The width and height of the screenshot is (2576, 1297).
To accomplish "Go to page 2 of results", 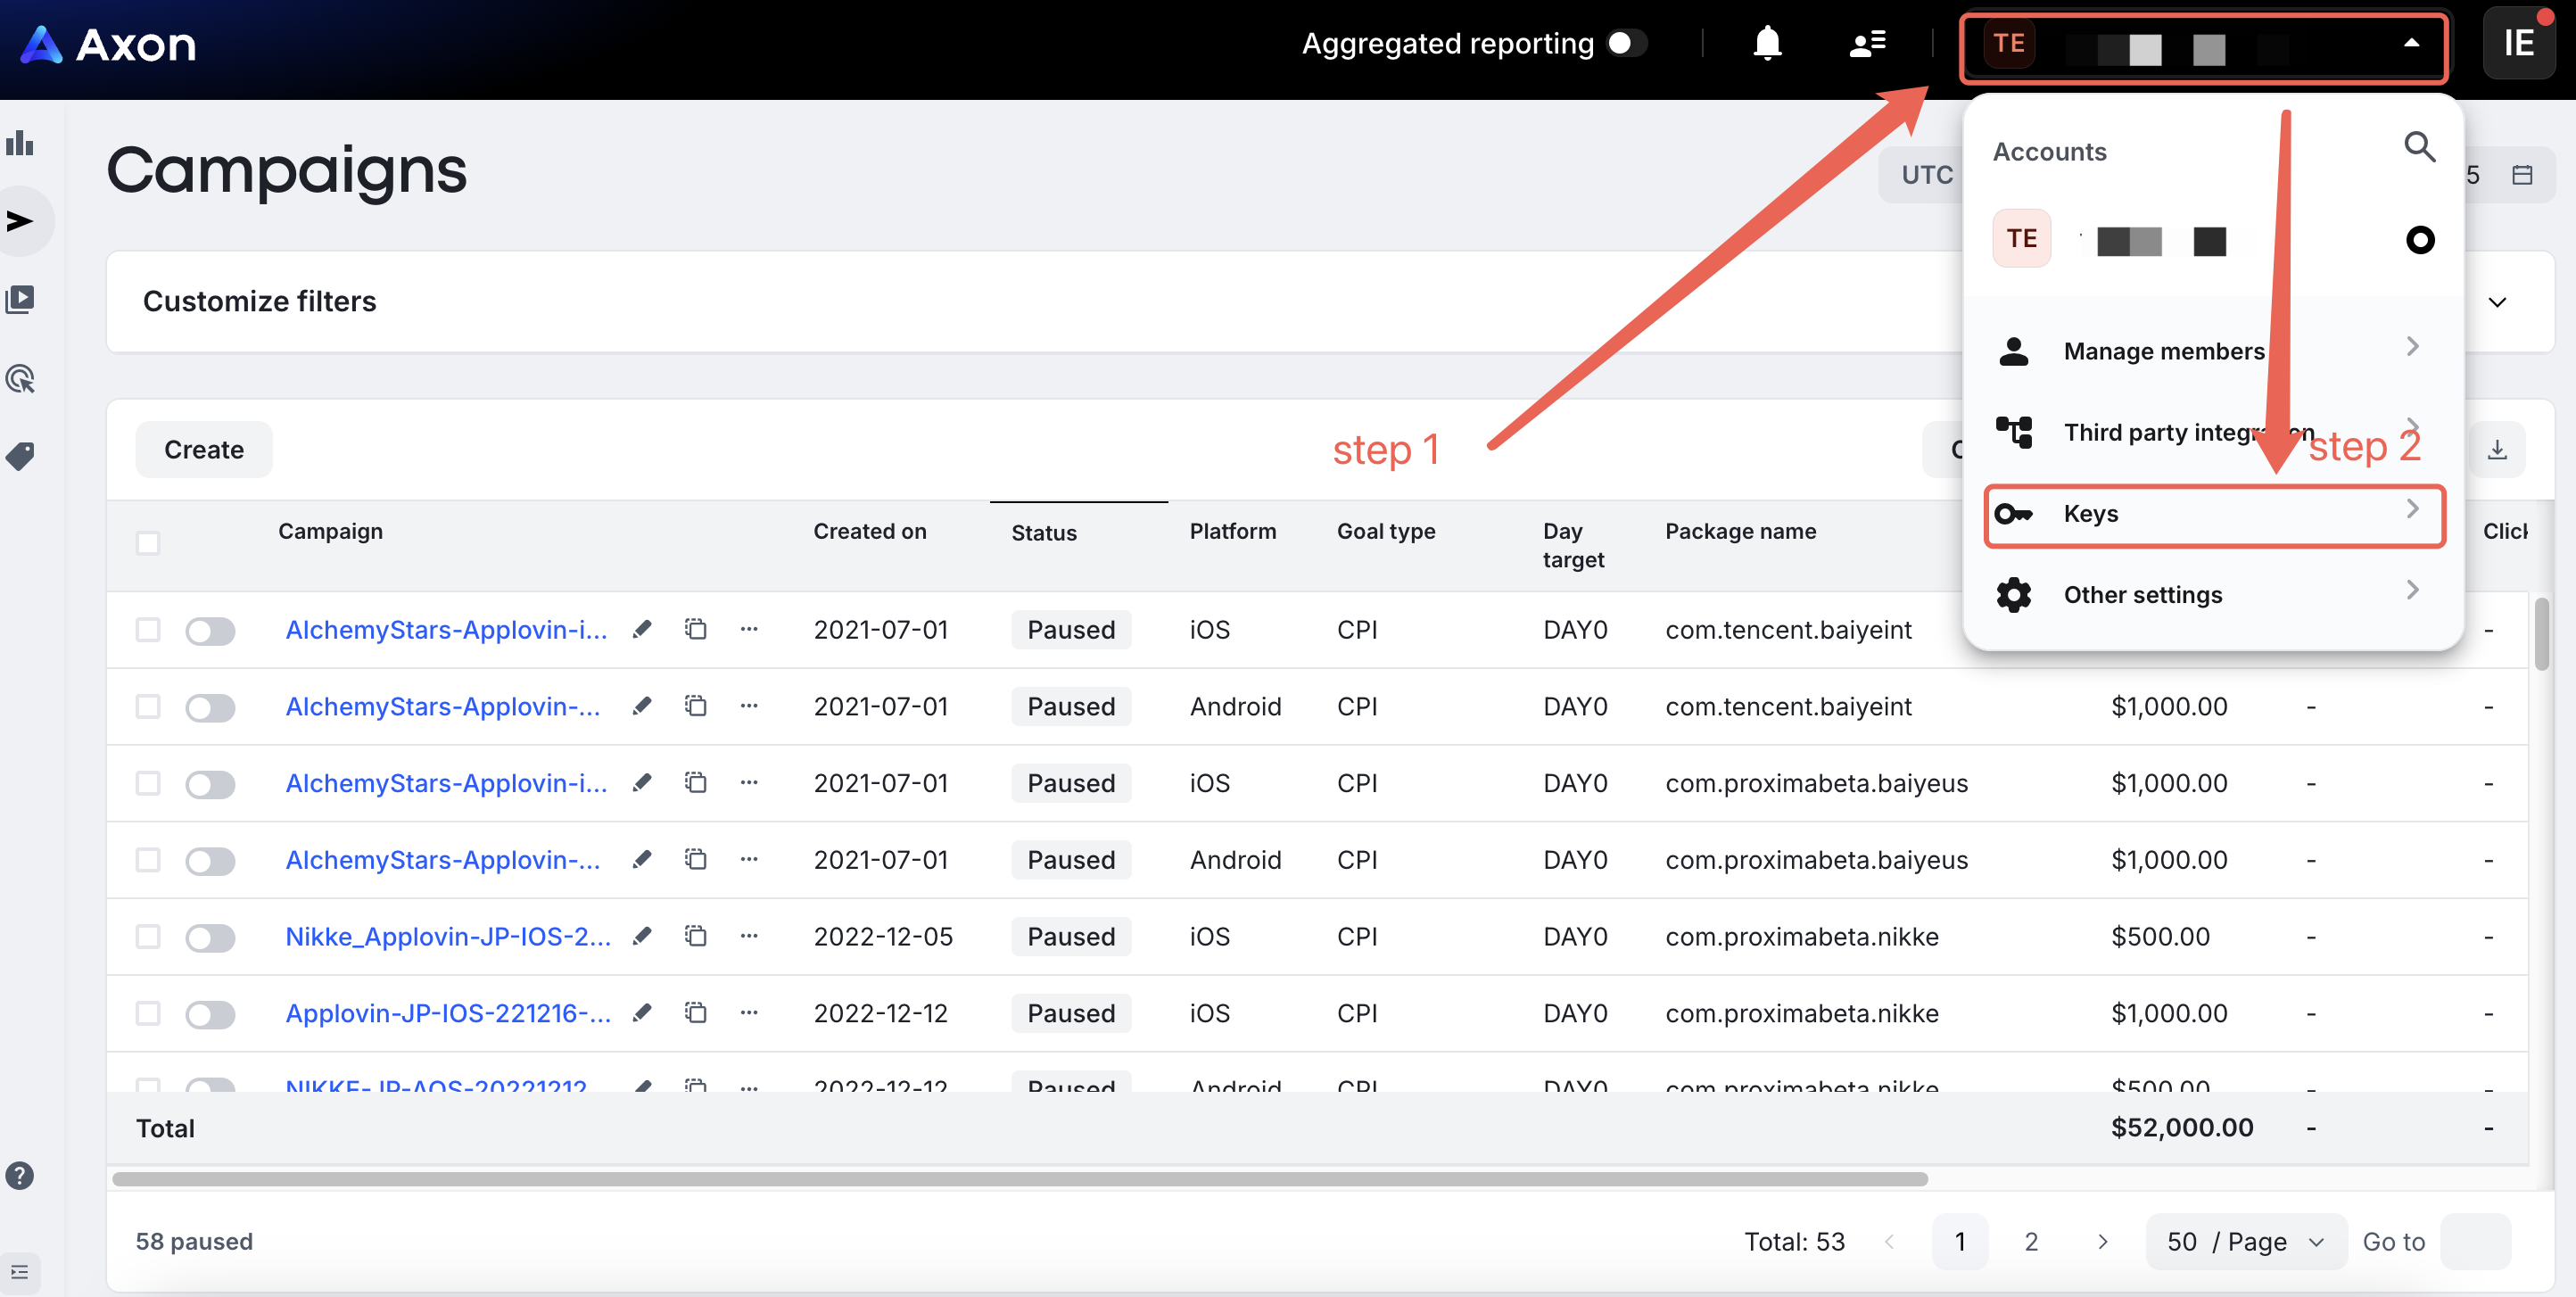I will (x=2030, y=1241).
